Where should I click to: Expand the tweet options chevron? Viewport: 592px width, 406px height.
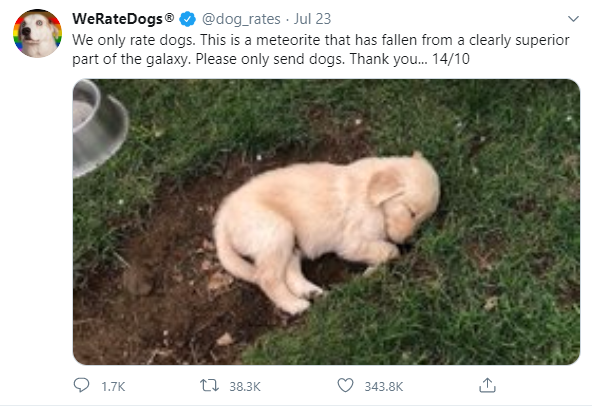click(x=574, y=19)
